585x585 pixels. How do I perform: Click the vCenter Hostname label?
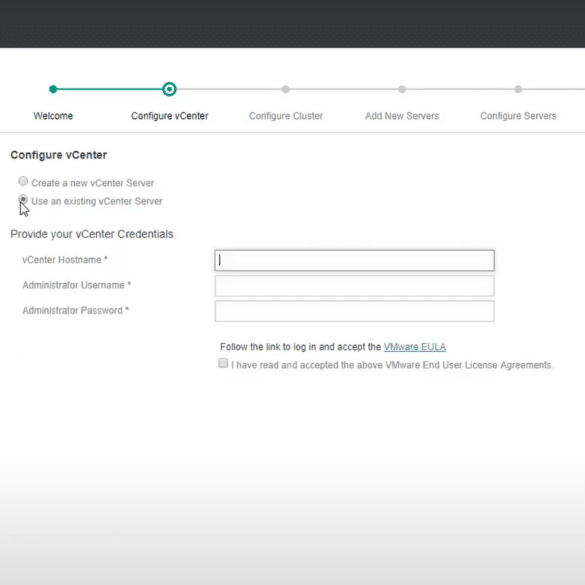pyautogui.click(x=65, y=260)
